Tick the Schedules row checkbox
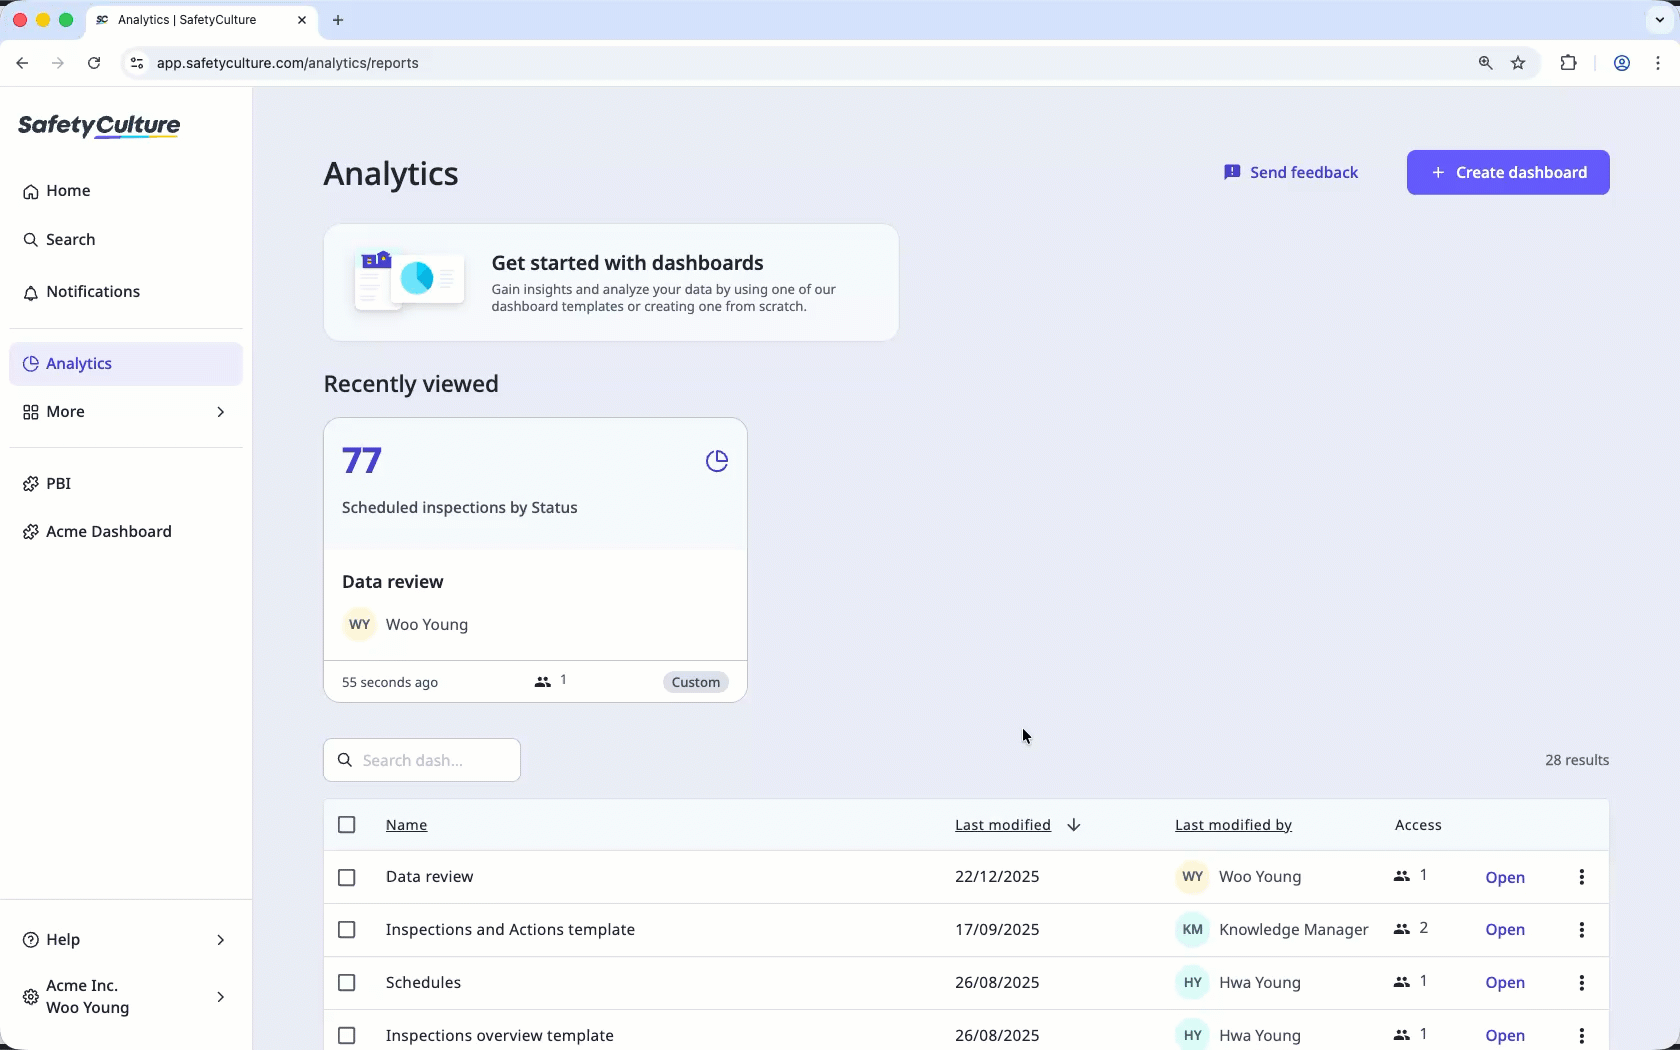1680x1050 pixels. [347, 983]
